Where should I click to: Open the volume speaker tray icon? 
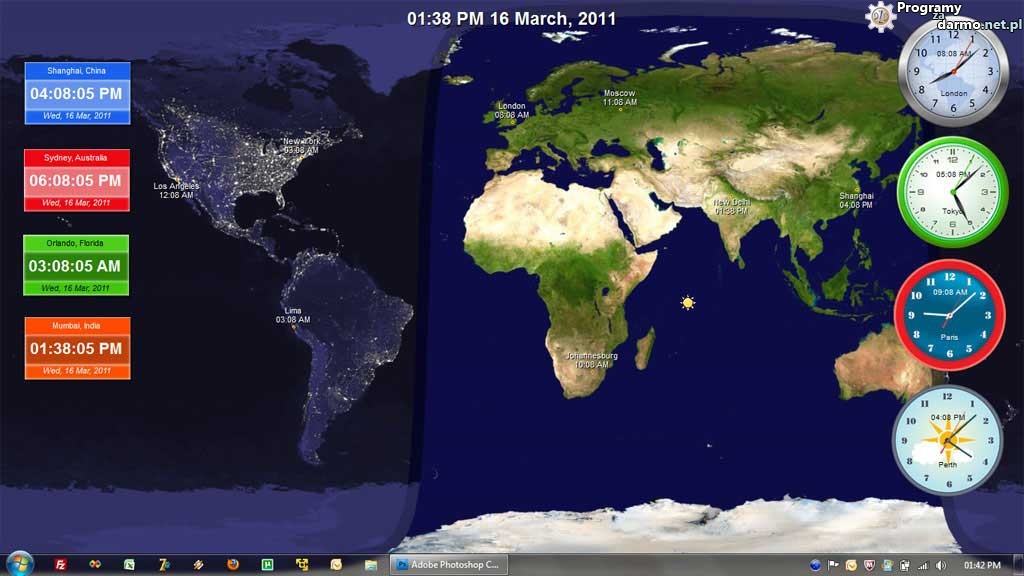click(x=939, y=565)
